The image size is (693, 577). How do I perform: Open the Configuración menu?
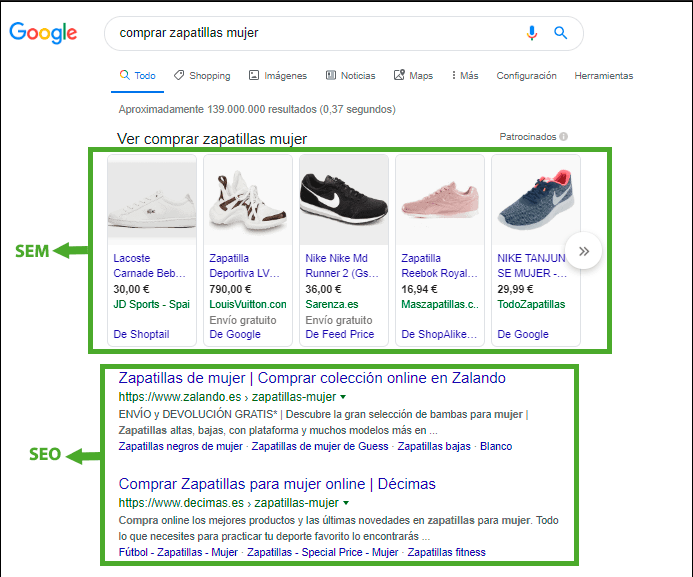click(526, 76)
